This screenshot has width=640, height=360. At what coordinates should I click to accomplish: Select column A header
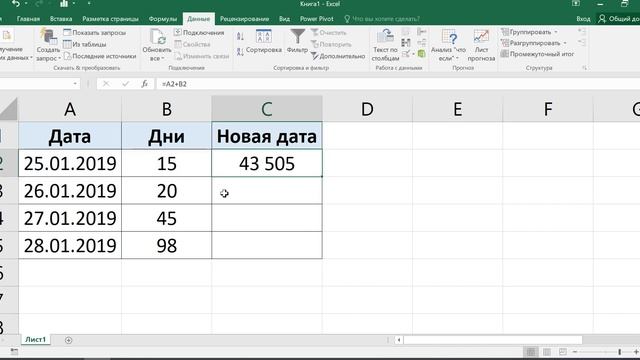pyautogui.click(x=70, y=109)
